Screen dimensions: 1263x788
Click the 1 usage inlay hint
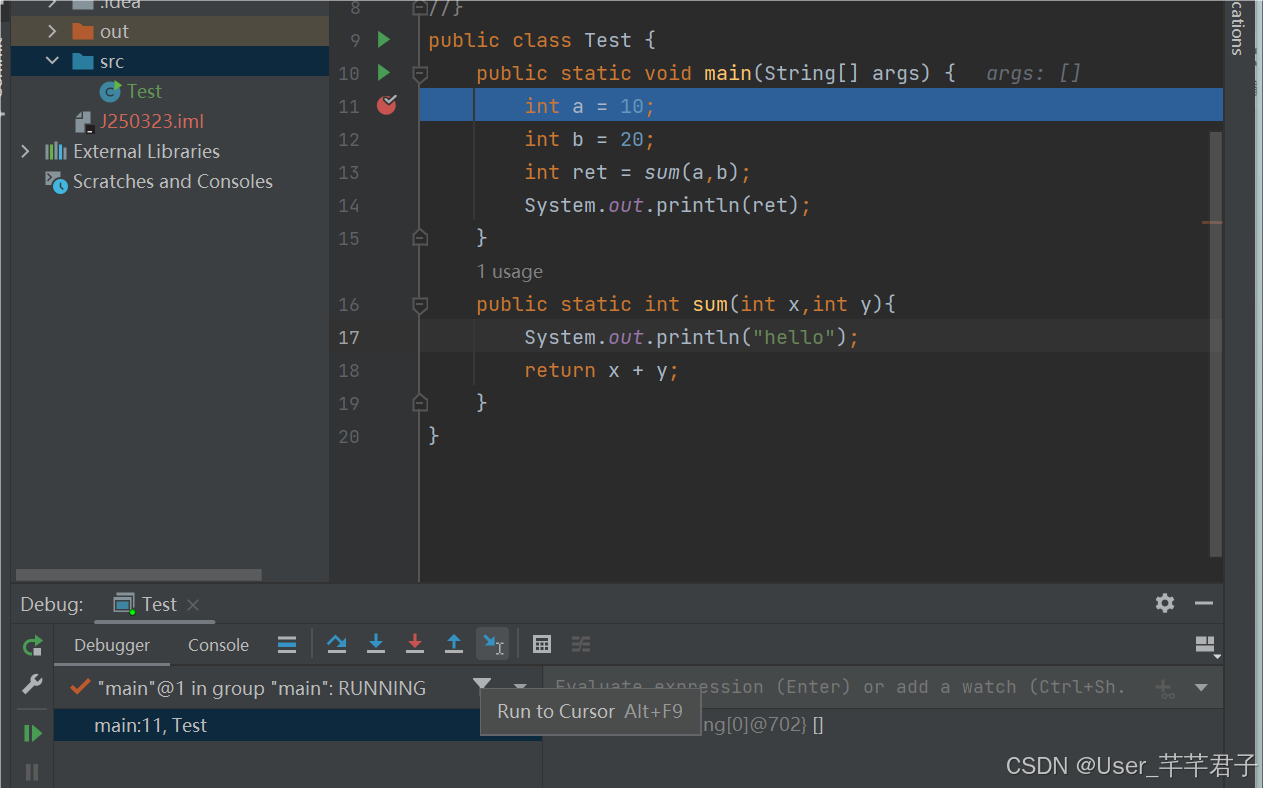click(510, 271)
